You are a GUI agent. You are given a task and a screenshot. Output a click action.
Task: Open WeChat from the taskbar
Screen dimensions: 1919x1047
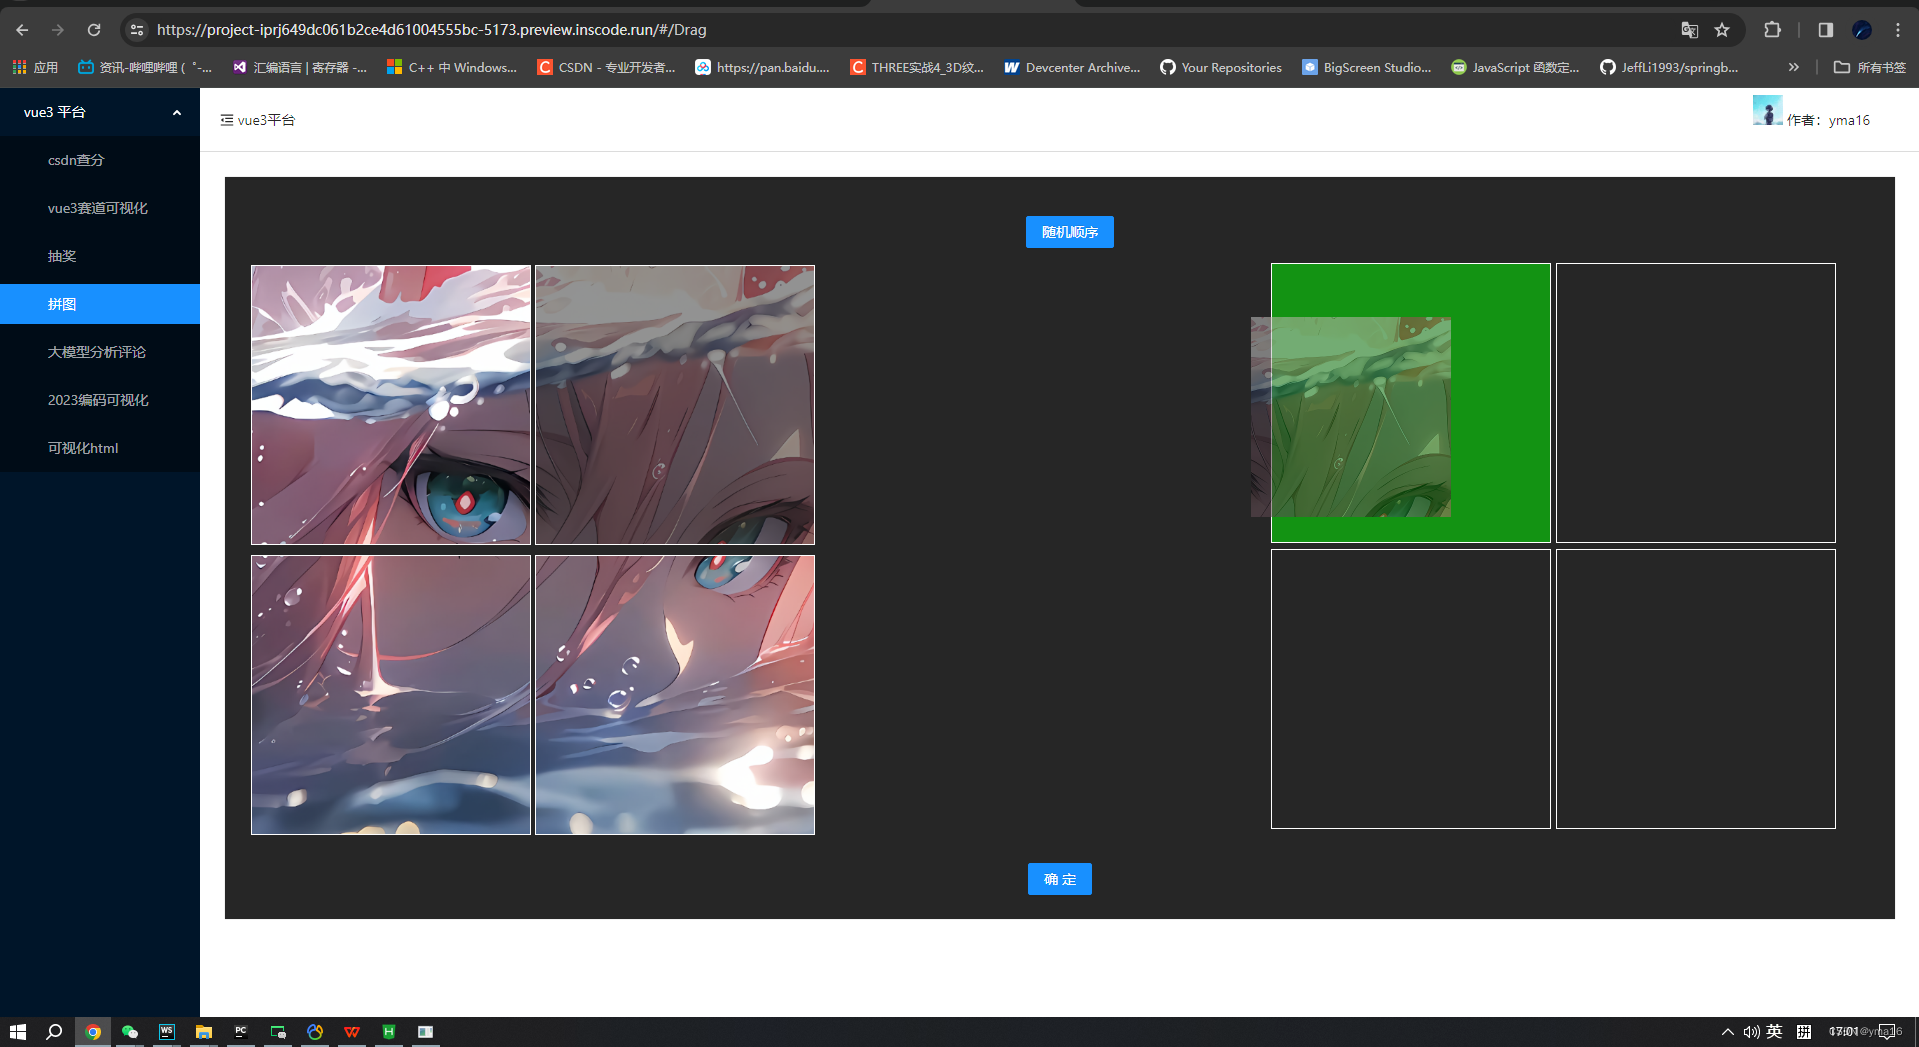[x=130, y=1032]
